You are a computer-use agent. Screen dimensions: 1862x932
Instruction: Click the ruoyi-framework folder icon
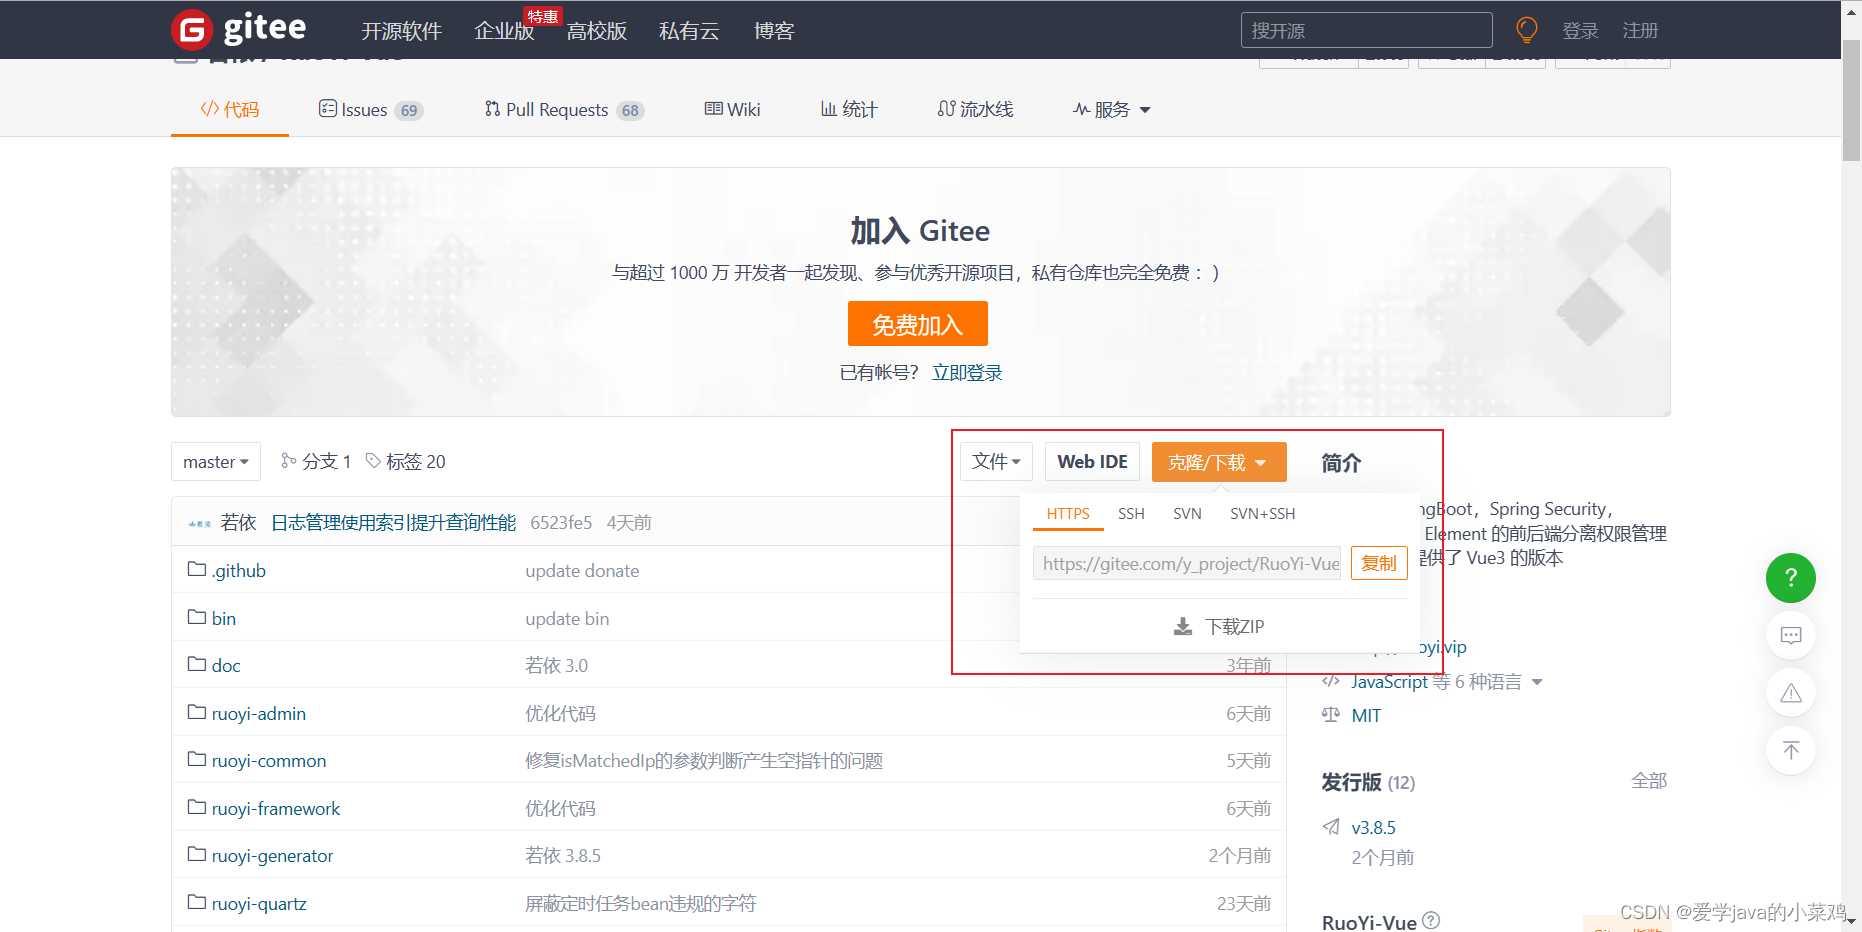[x=197, y=807]
